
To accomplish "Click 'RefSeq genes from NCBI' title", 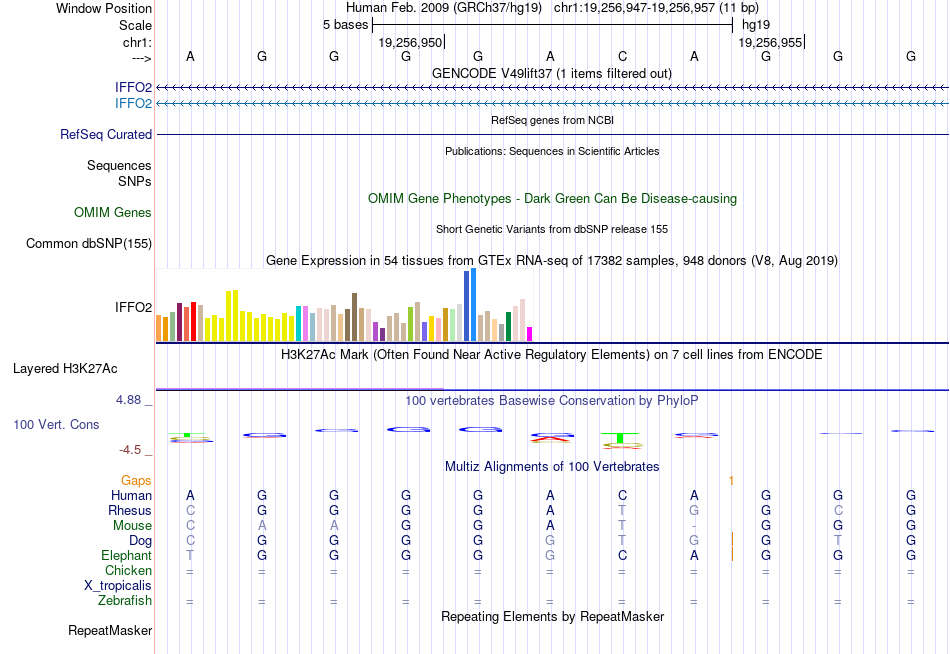I will click(x=552, y=120).
